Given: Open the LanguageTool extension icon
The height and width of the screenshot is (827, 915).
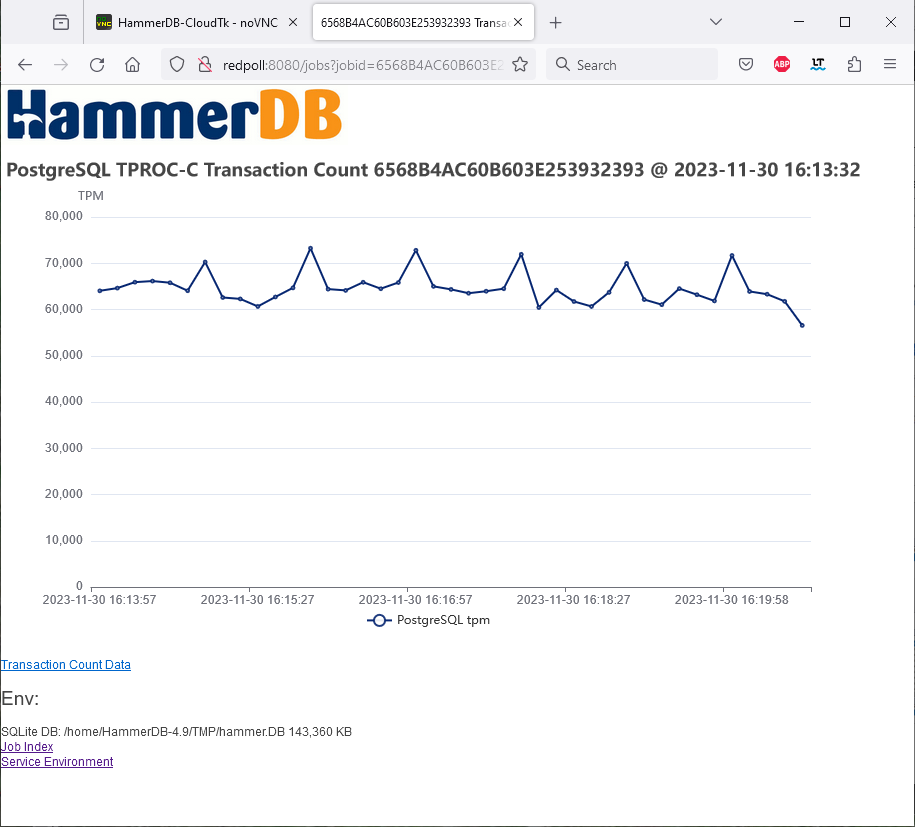Looking at the screenshot, I should click(818, 64).
